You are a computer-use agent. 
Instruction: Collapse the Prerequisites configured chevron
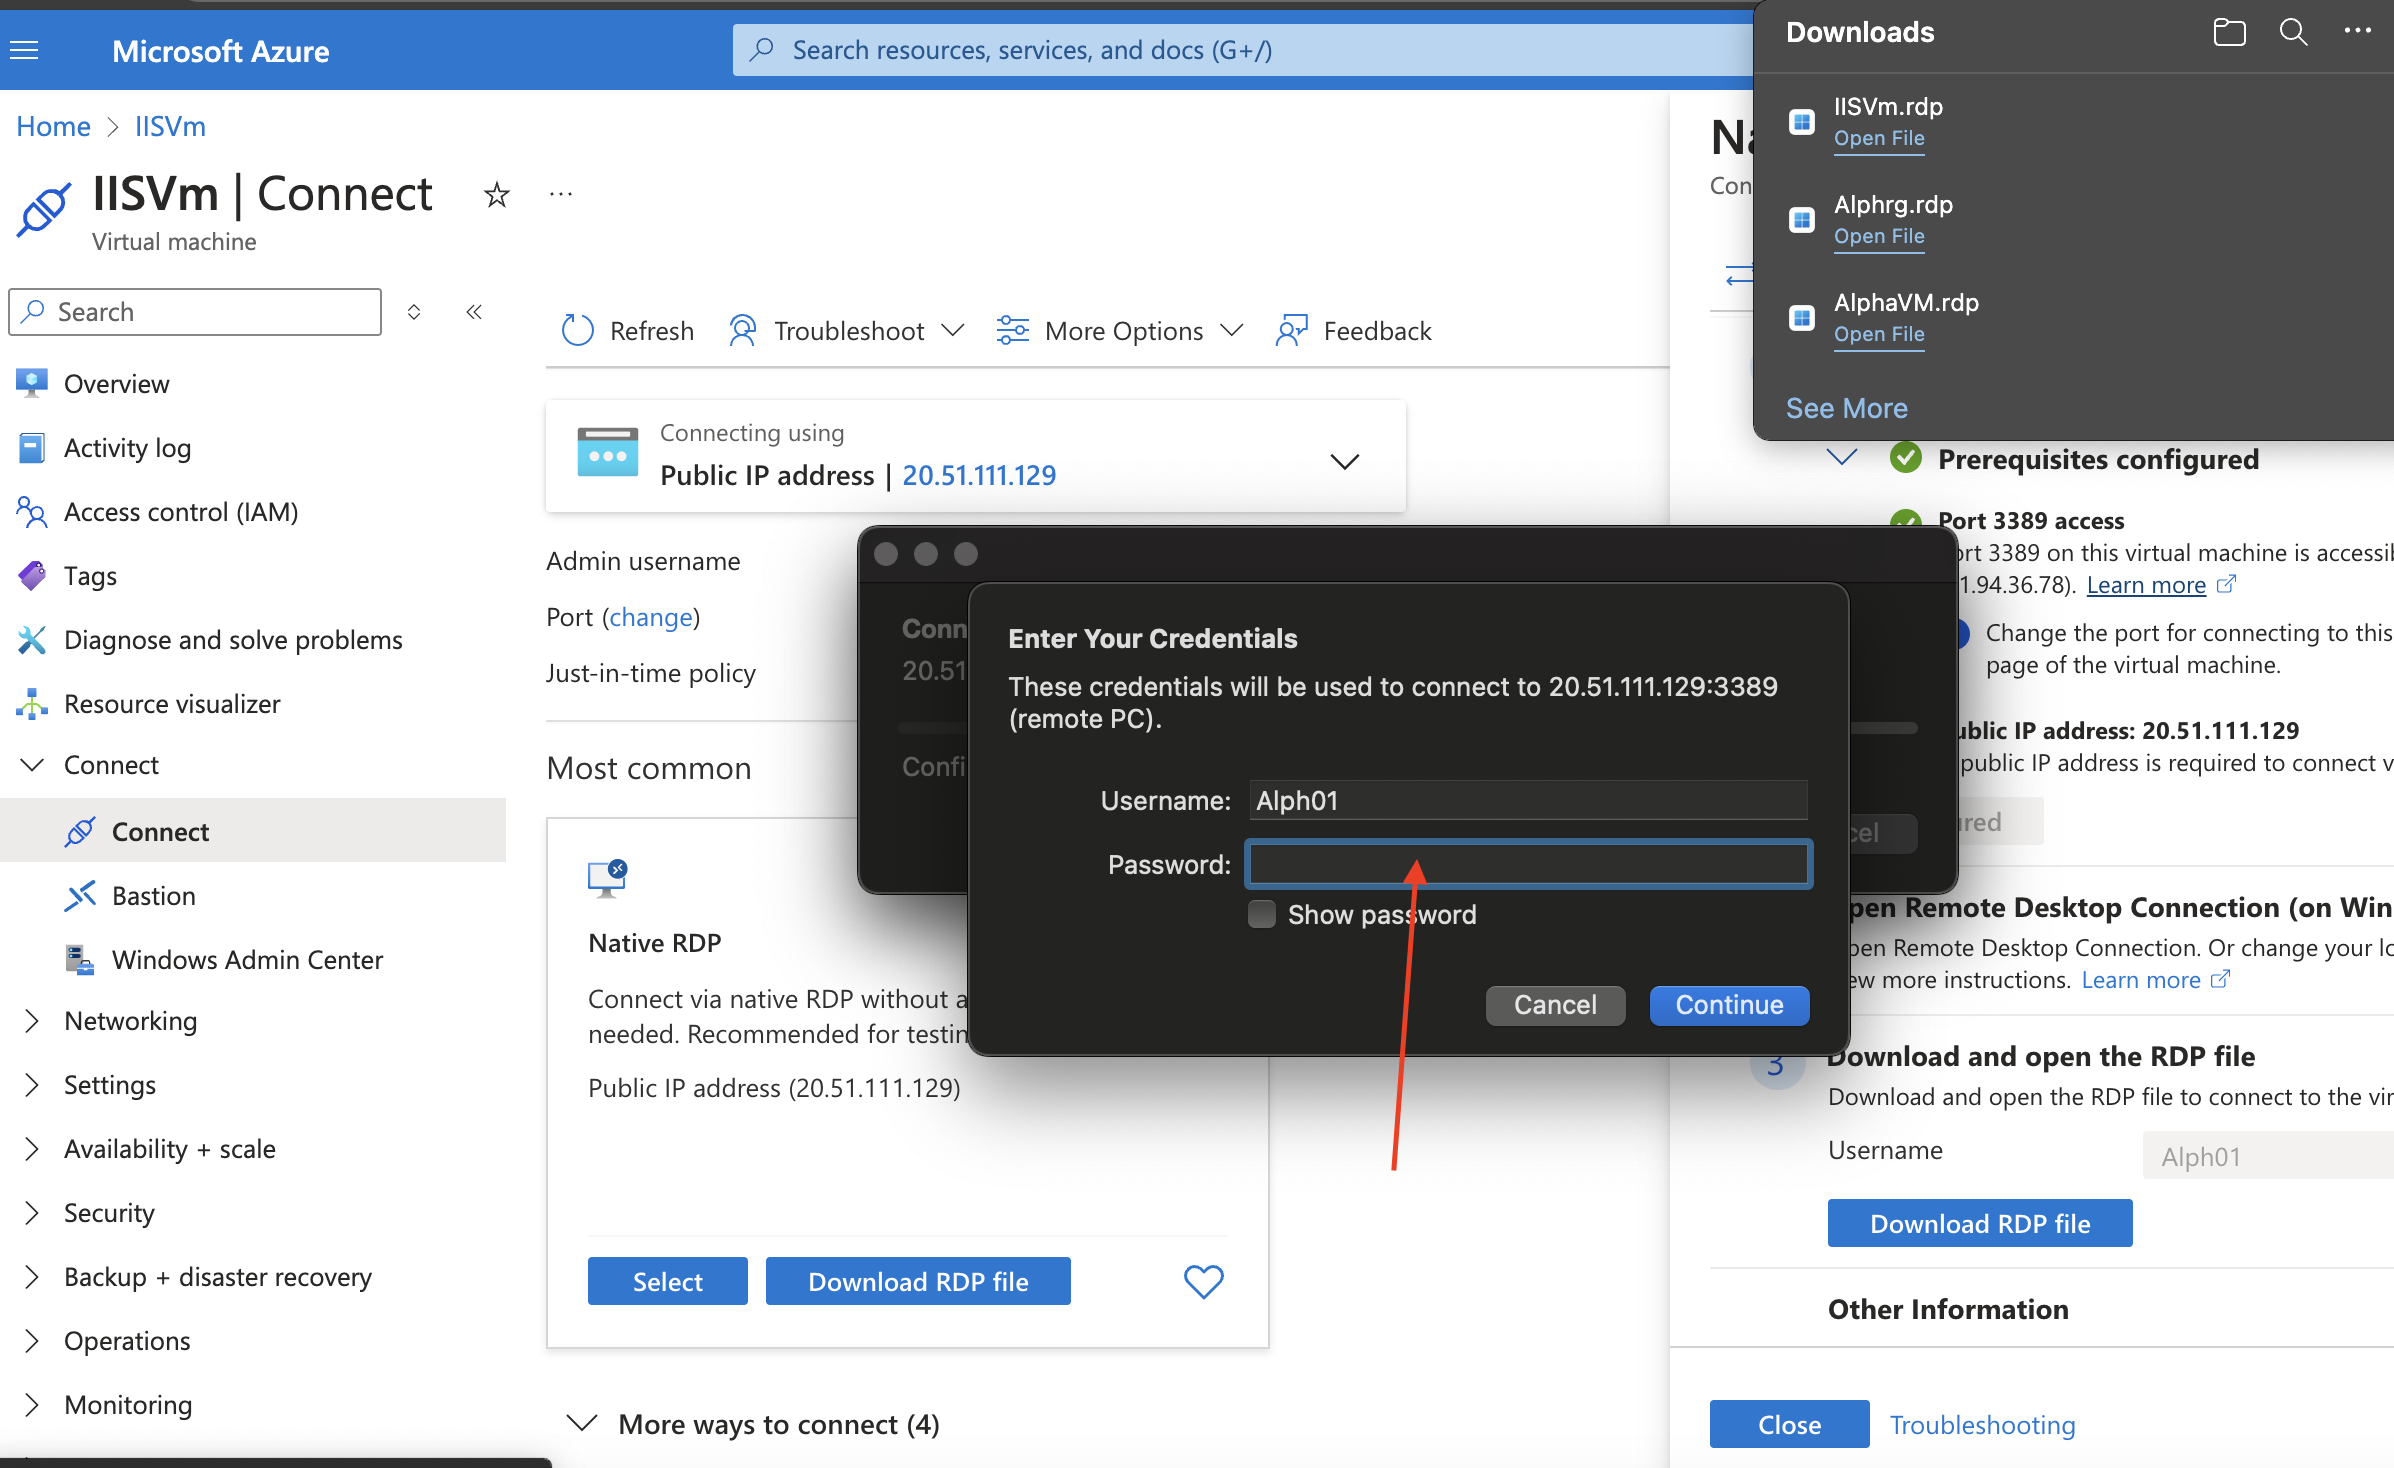coord(1841,457)
